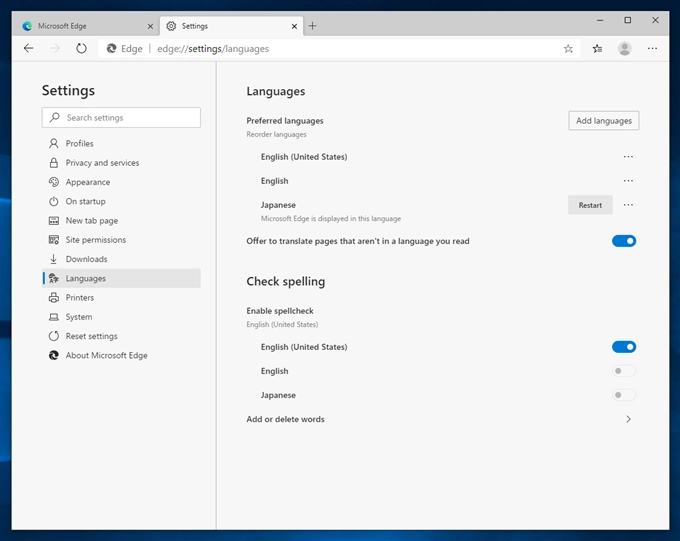Click the Add languages button

coord(604,121)
